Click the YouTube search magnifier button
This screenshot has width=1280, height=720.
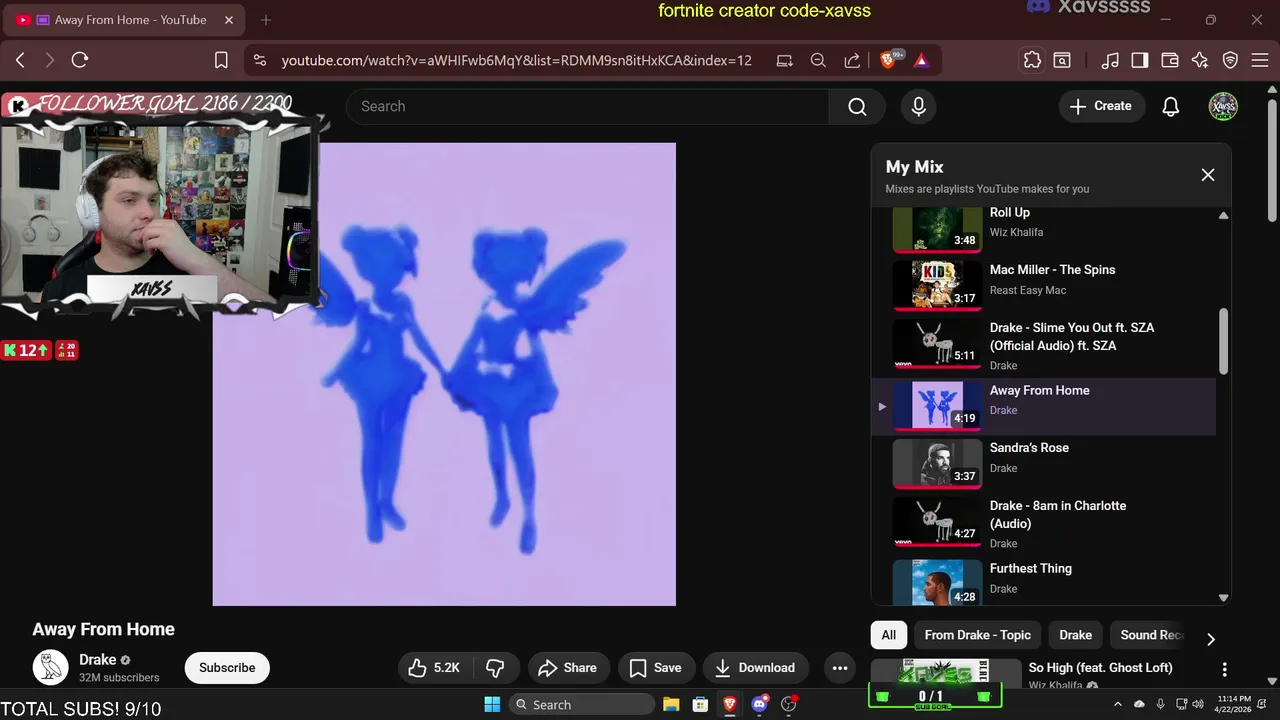pyautogui.click(x=857, y=106)
